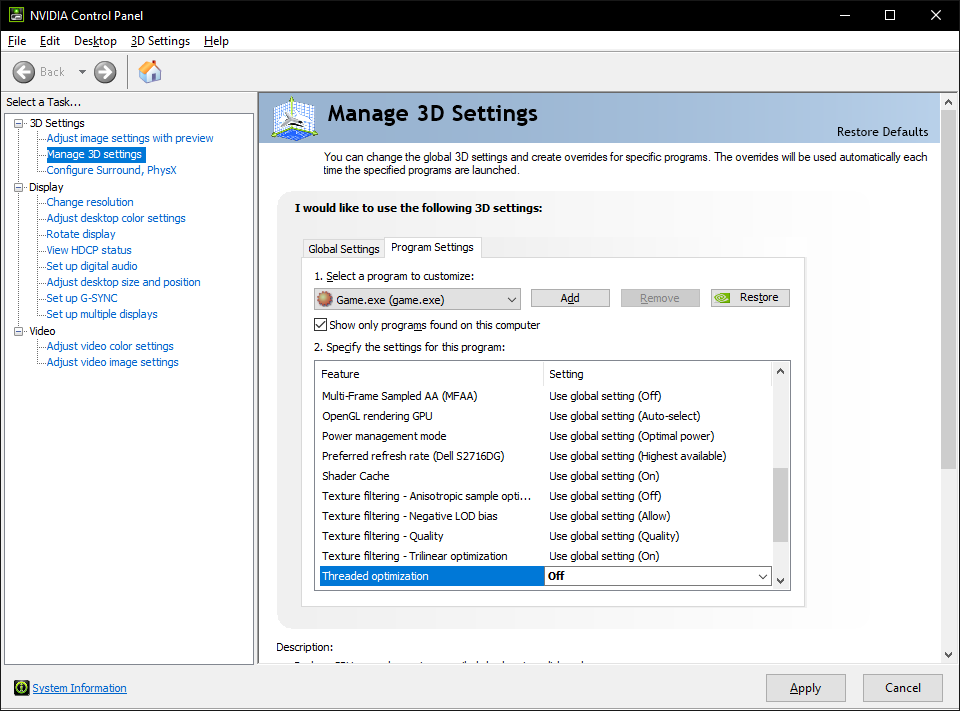This screenshot has width=960, height=711.
Task: Open Set up digital audio
Action: (92, 266)
